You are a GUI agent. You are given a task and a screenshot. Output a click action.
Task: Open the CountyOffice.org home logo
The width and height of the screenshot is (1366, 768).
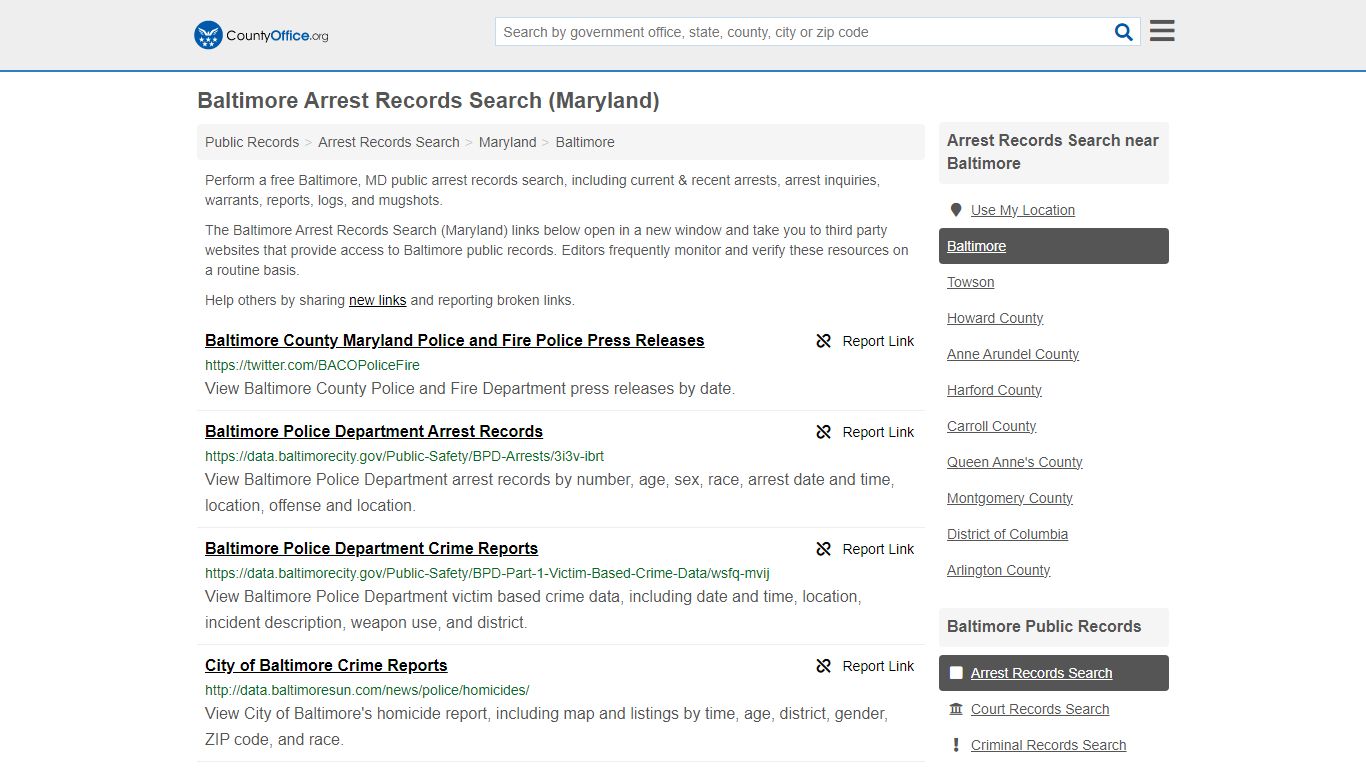click(x=261, y=35)
